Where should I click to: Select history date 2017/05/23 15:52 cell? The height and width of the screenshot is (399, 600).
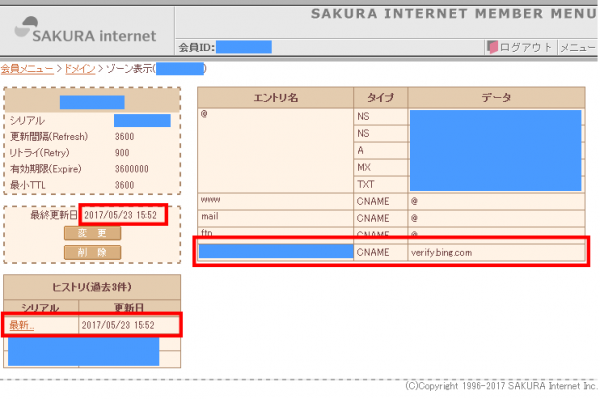(129, 325)
